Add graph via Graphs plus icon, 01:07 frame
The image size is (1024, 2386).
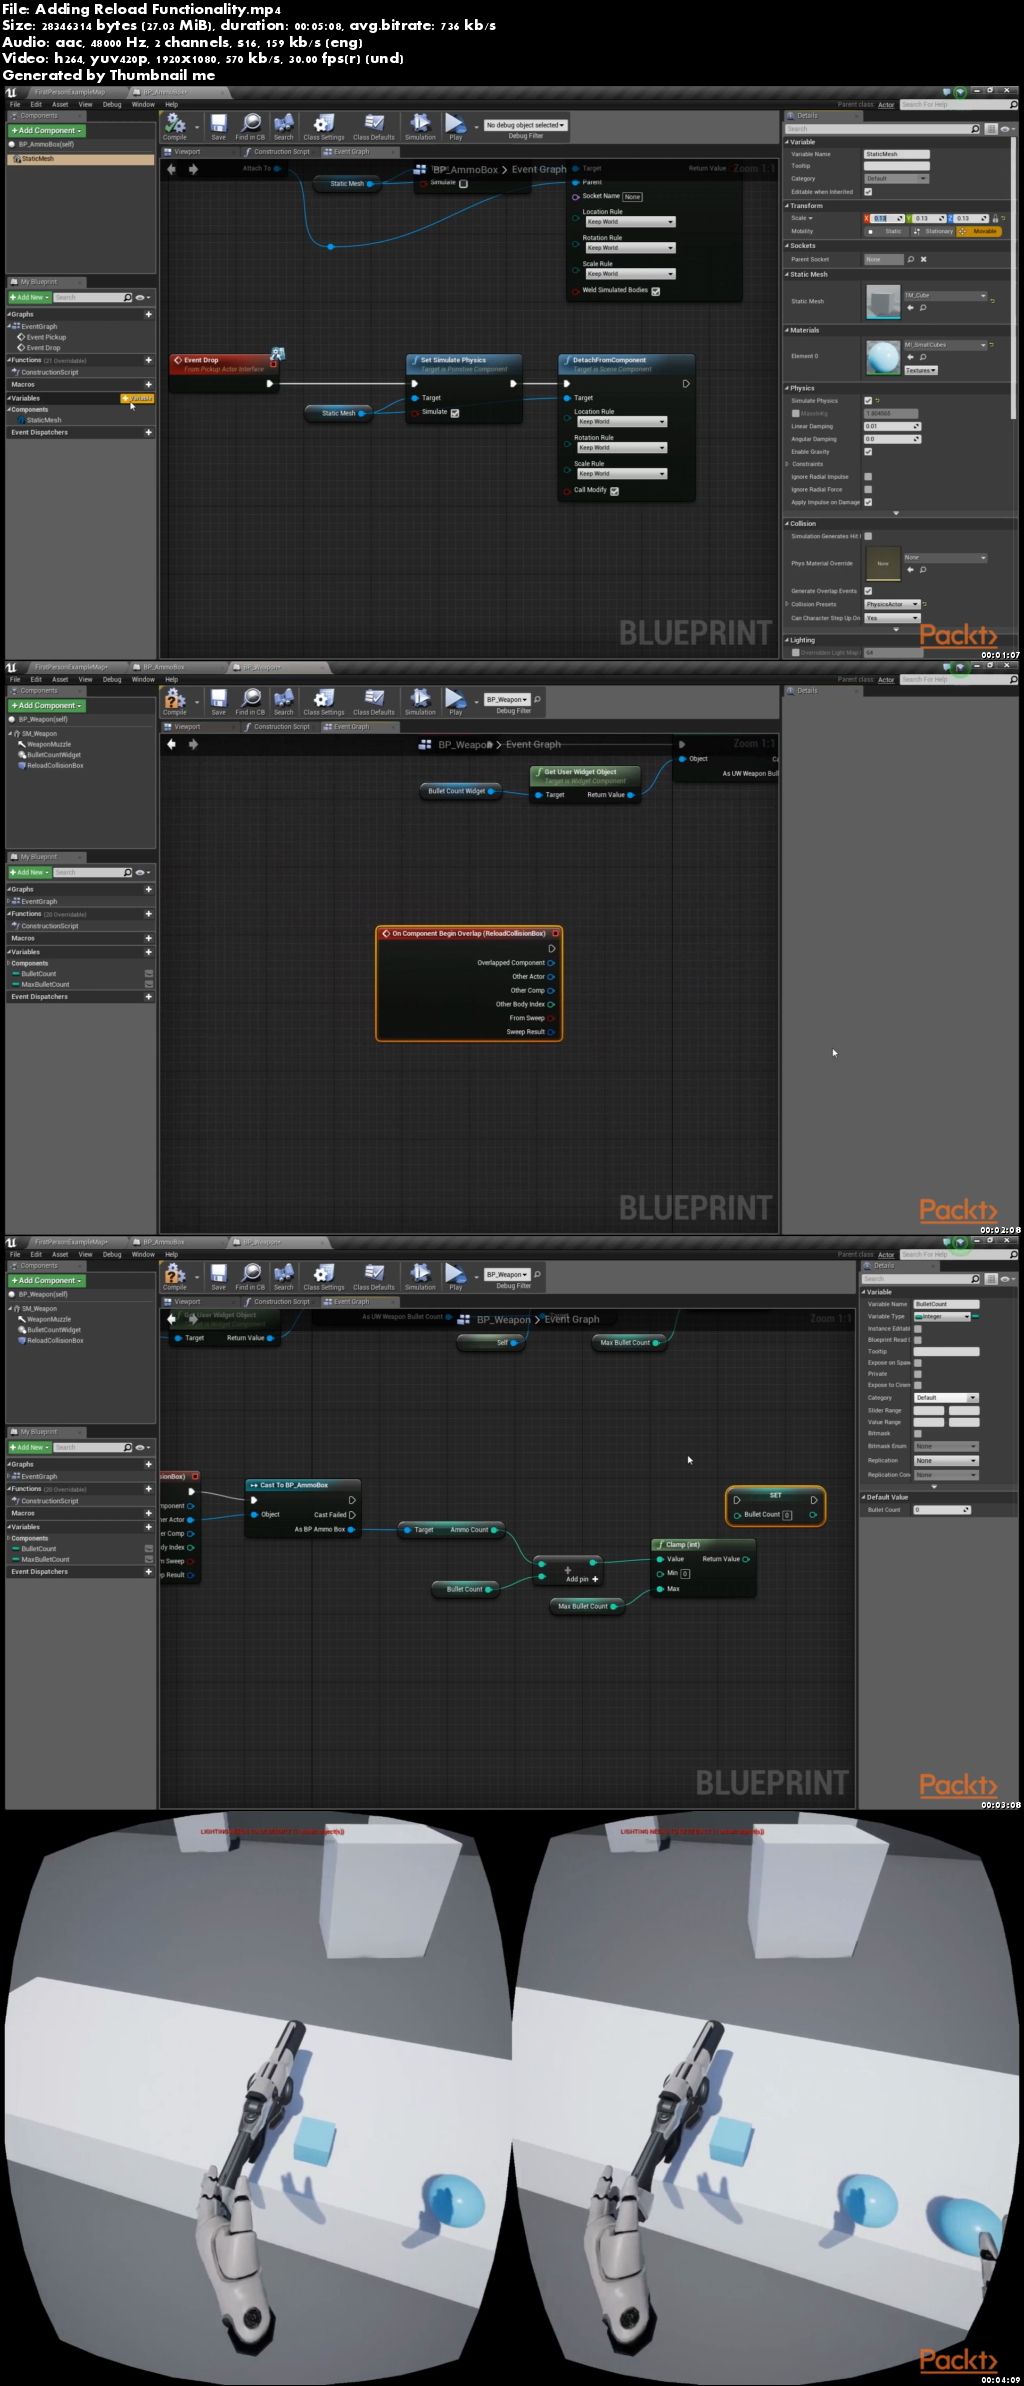tap(149, 314)
